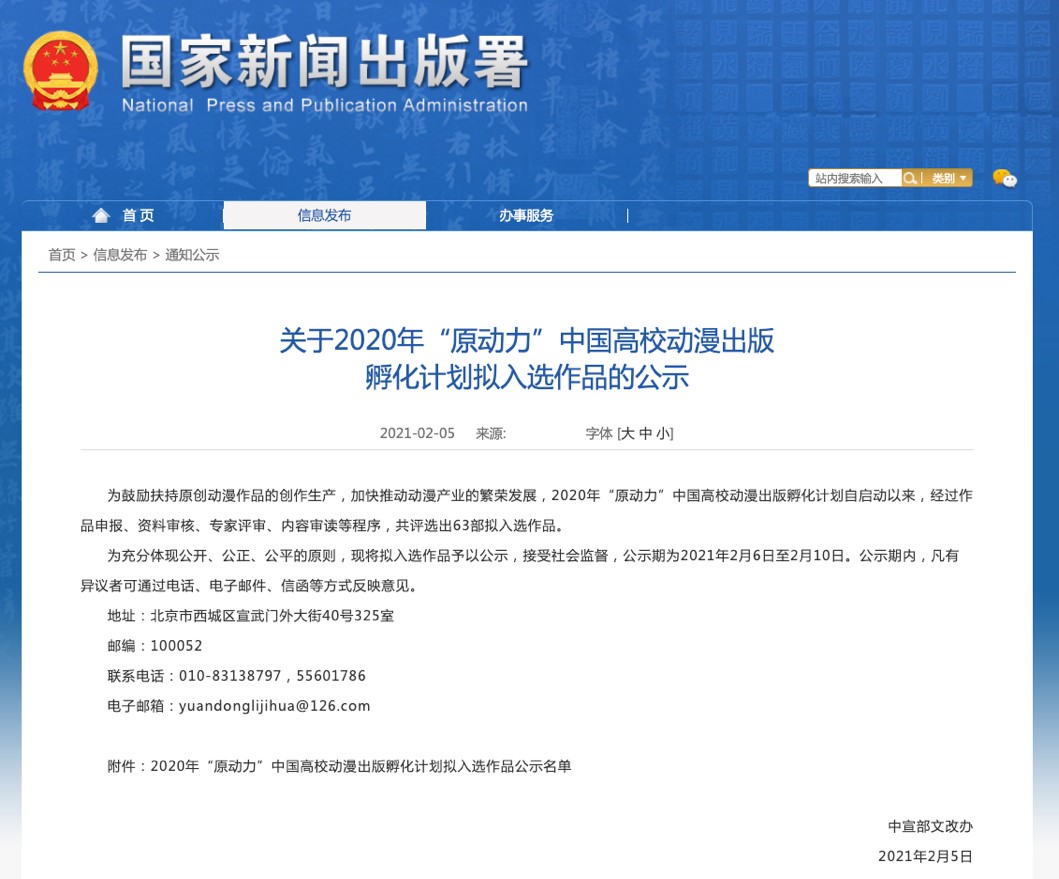
Task: Click 信息发布 in the breadcrumb
Action: [120, 255]
